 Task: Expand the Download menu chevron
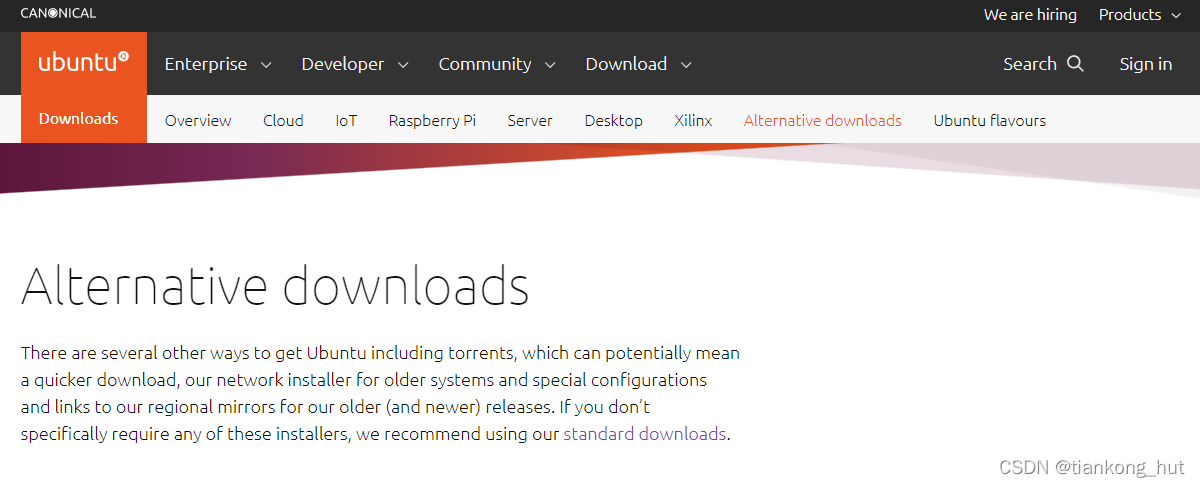point(686,65)
